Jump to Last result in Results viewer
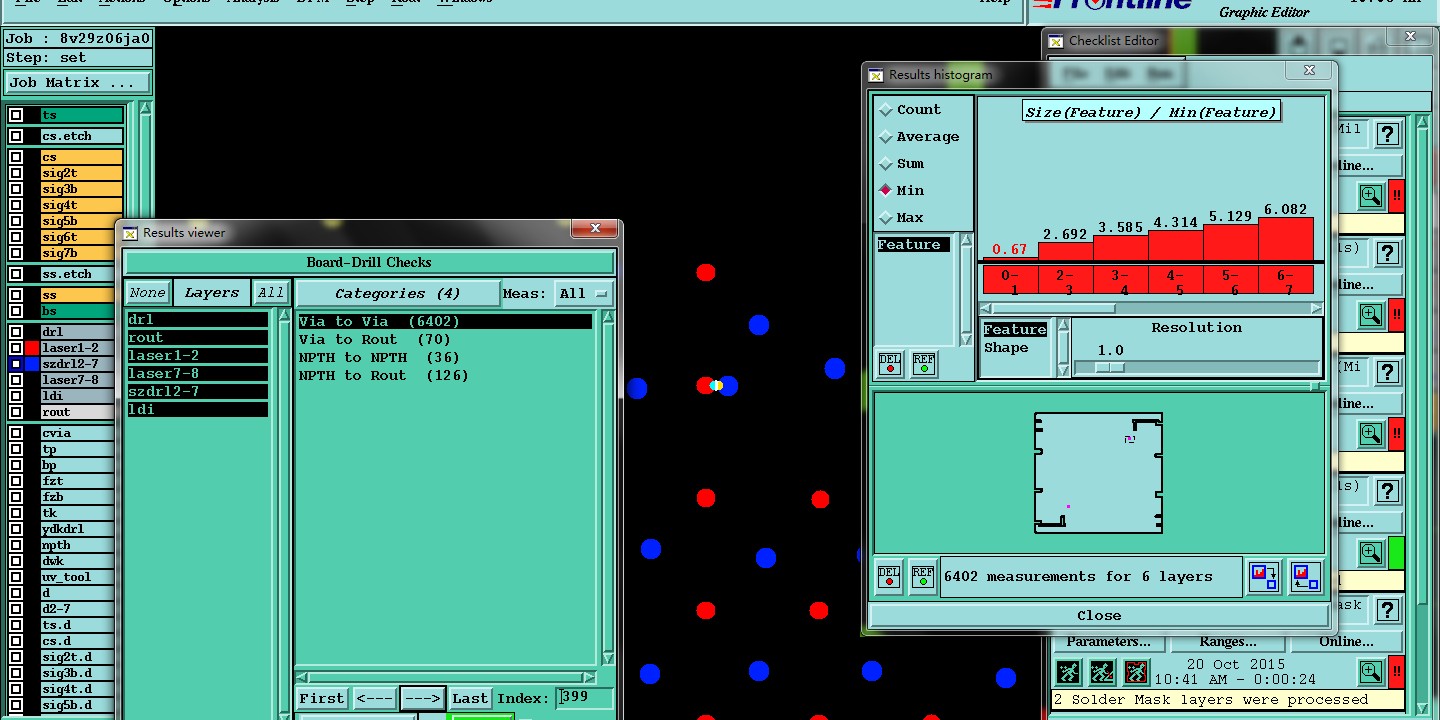This screenshot has width=1440, height=720. (469, 699)
